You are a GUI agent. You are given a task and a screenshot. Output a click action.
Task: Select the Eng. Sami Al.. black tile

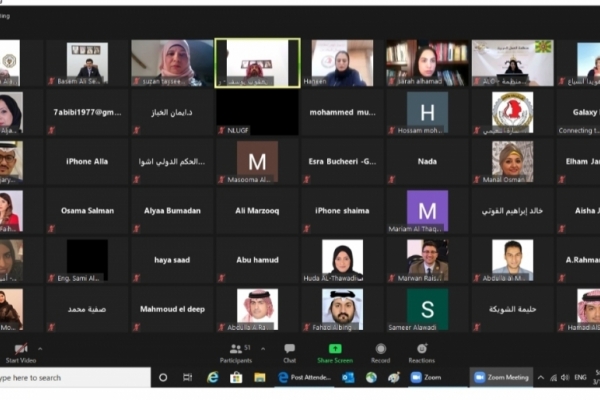[x=87, y=260]
